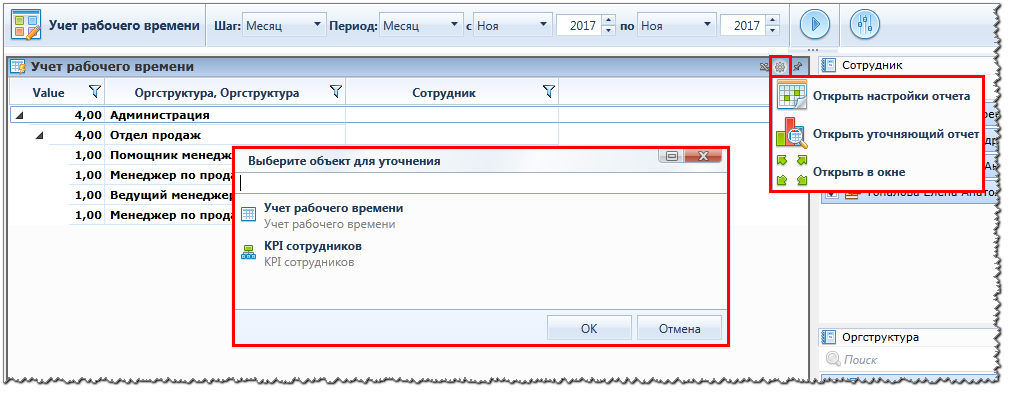This screenshot has width=1010, height=393.
Task: Click the Поиск field in the Оргструктура panel
Action: click(x=911, y=359)
